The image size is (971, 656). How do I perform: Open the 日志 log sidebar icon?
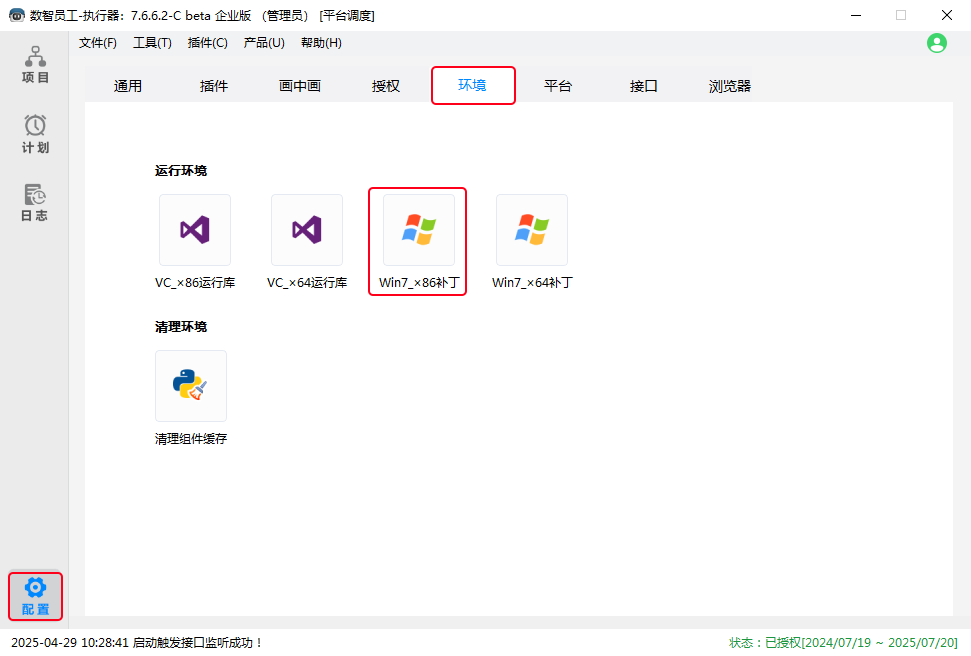tap(35, 202)
